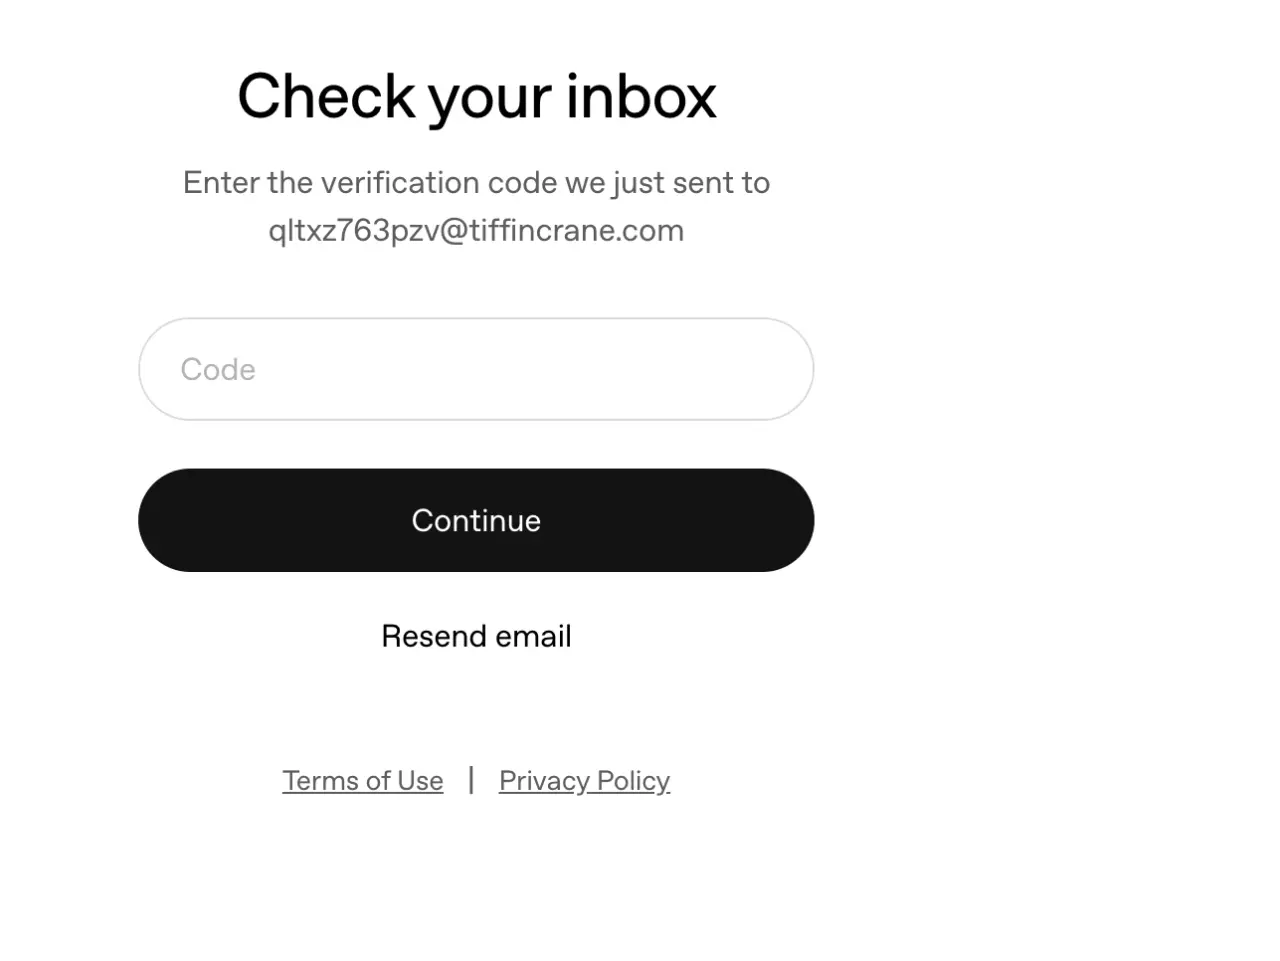Open the Terms of Use link
This screenshot has height=961, width=1280.
(363, 780)
